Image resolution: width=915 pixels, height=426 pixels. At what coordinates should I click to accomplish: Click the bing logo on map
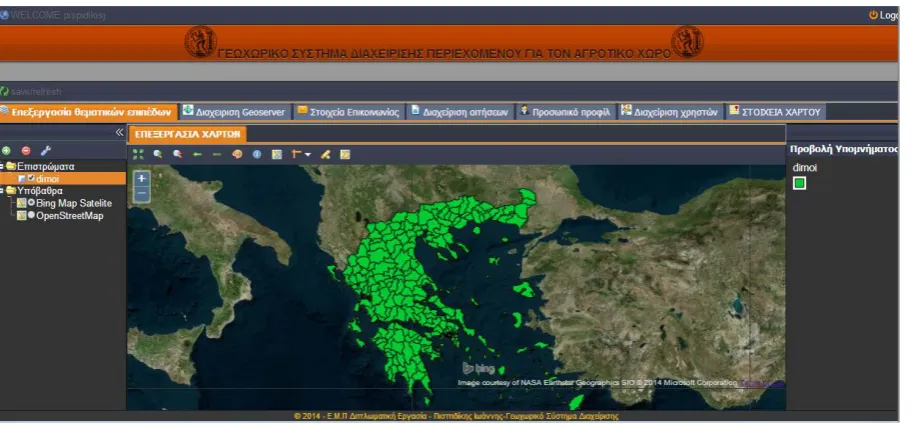[479, 368]
